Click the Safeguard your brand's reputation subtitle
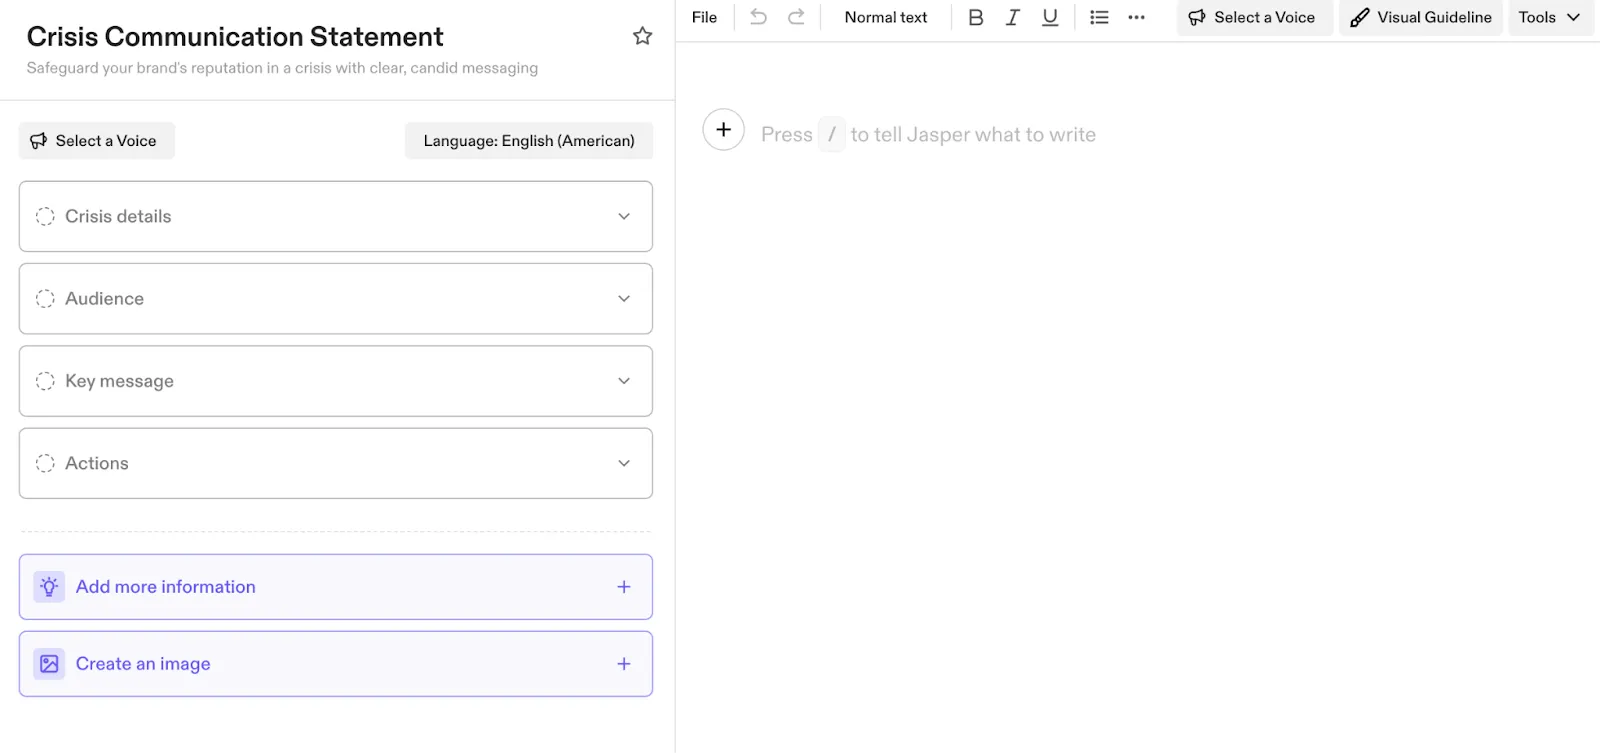This screenshot has width=1600, height=753. coord(282,68)
